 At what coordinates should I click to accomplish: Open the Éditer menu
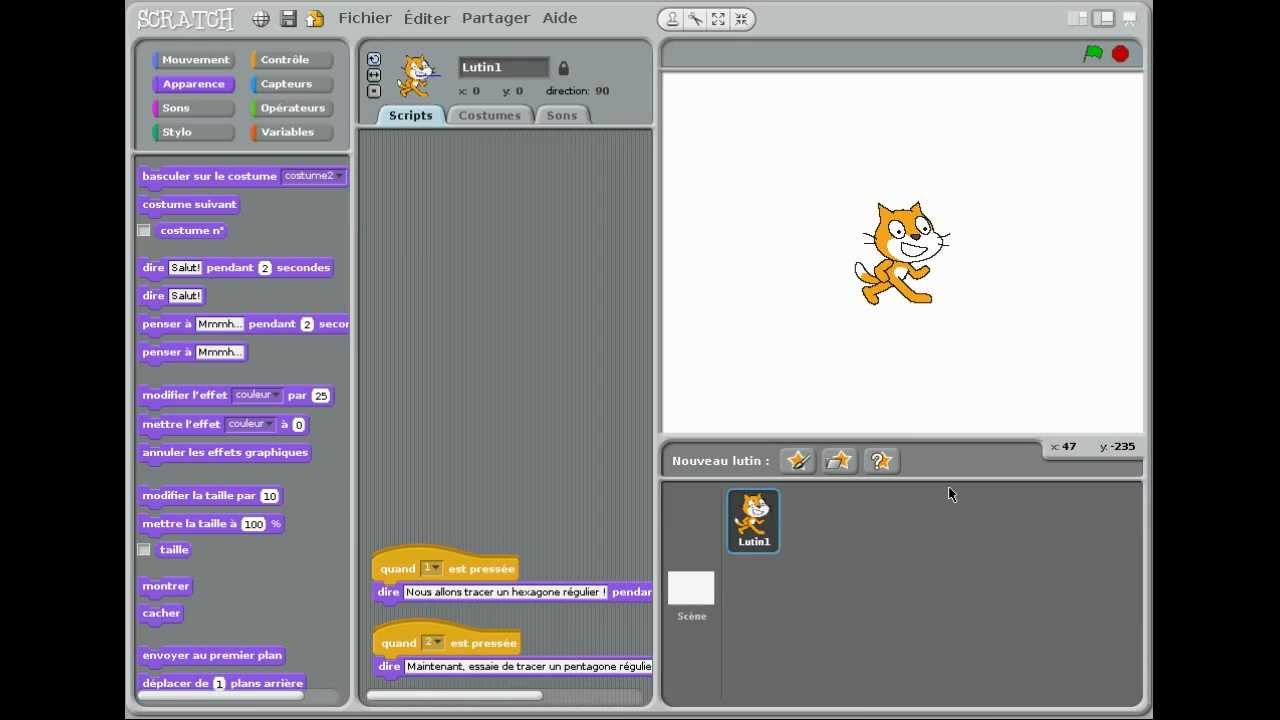(x=427, y=18)
